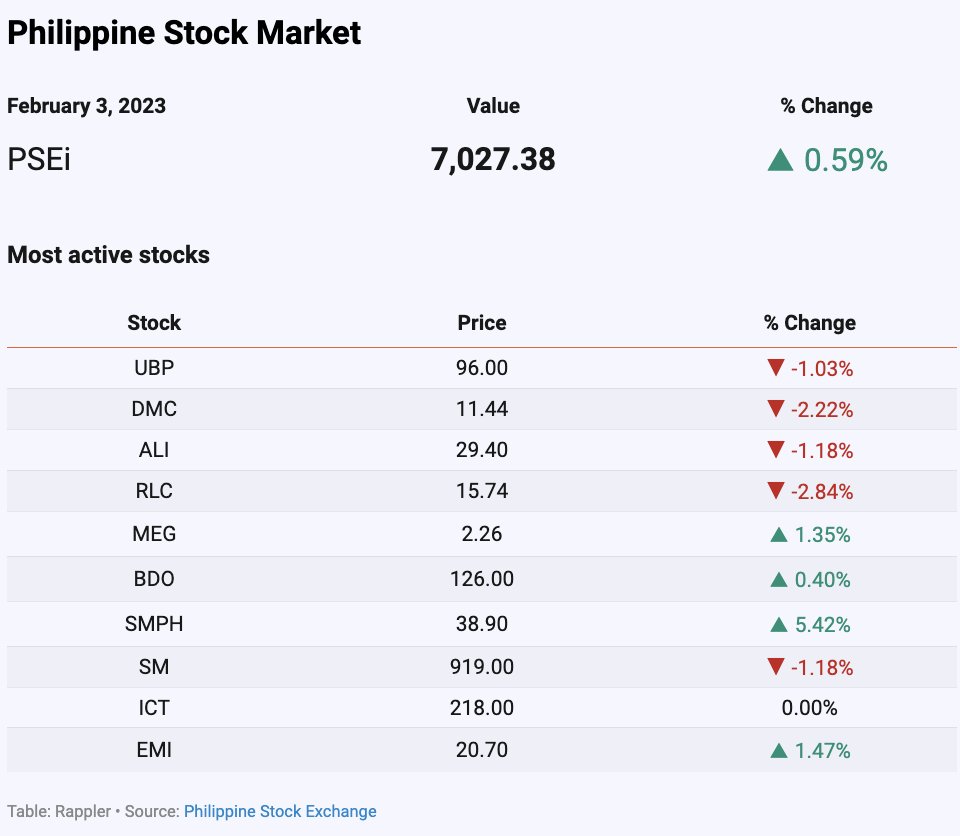Click the February 3, 2023 date label

[x=86, y=106]
